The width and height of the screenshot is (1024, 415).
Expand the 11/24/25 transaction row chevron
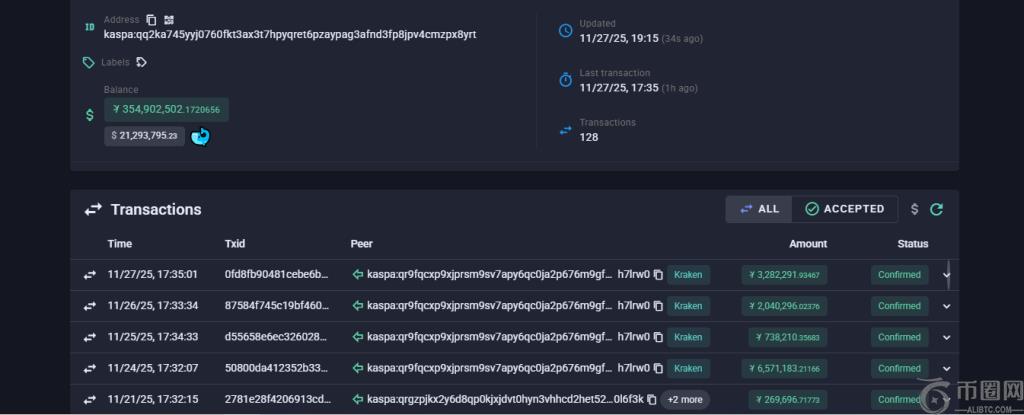[x=946, y=369]
